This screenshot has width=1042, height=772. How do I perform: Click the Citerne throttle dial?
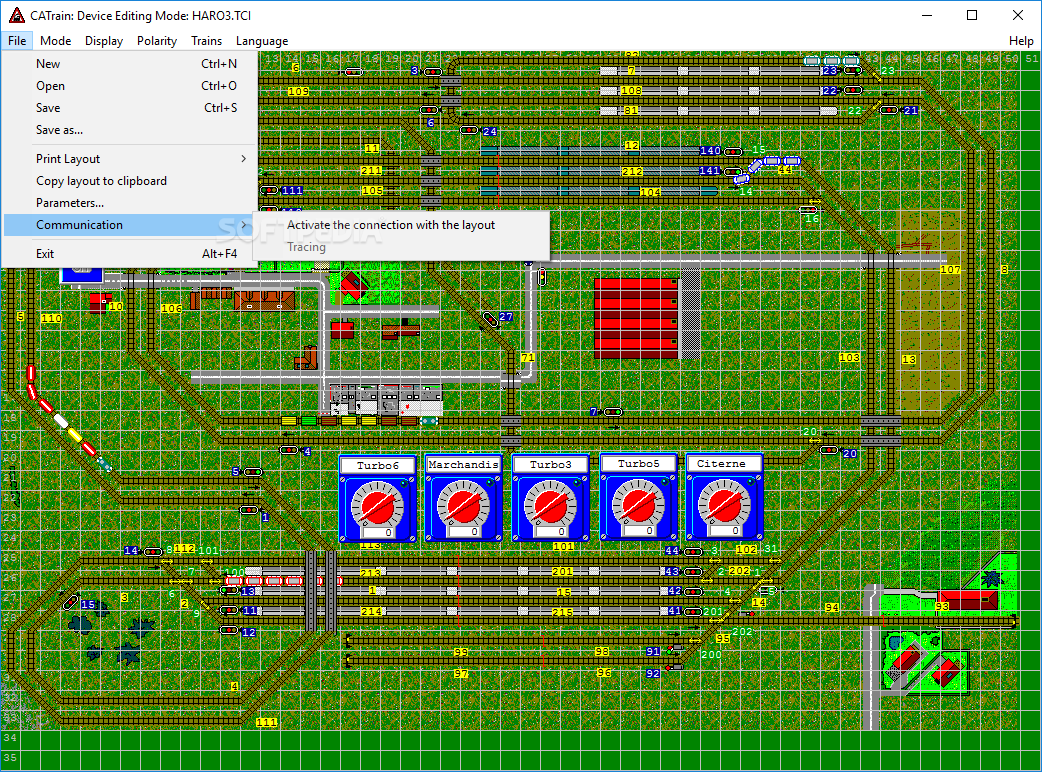pyautogui.click(x=724, y=505)
